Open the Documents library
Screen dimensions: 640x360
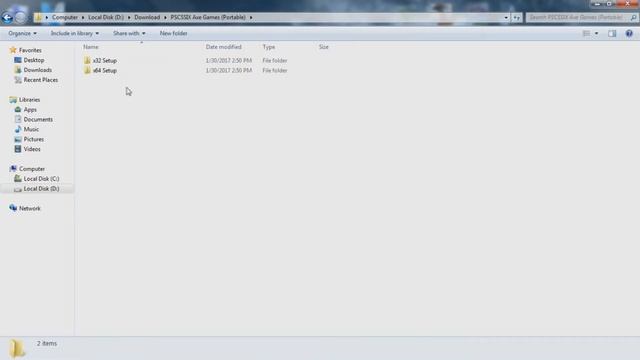click(x=38, y=120)
